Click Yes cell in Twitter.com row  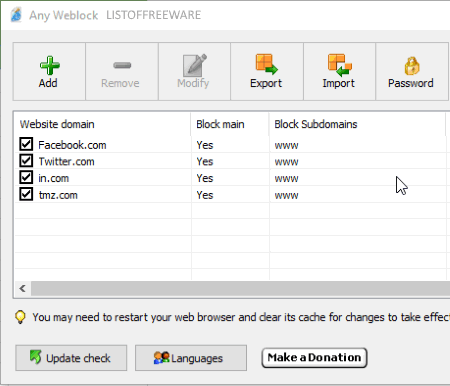tap(205, 162)
